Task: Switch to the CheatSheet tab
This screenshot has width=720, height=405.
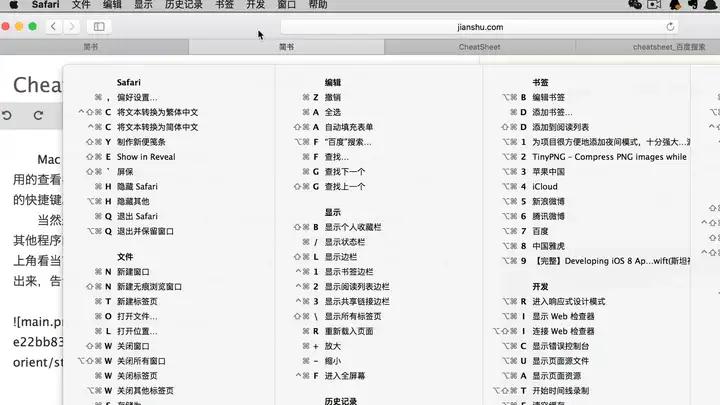Action: click(479, 47)
